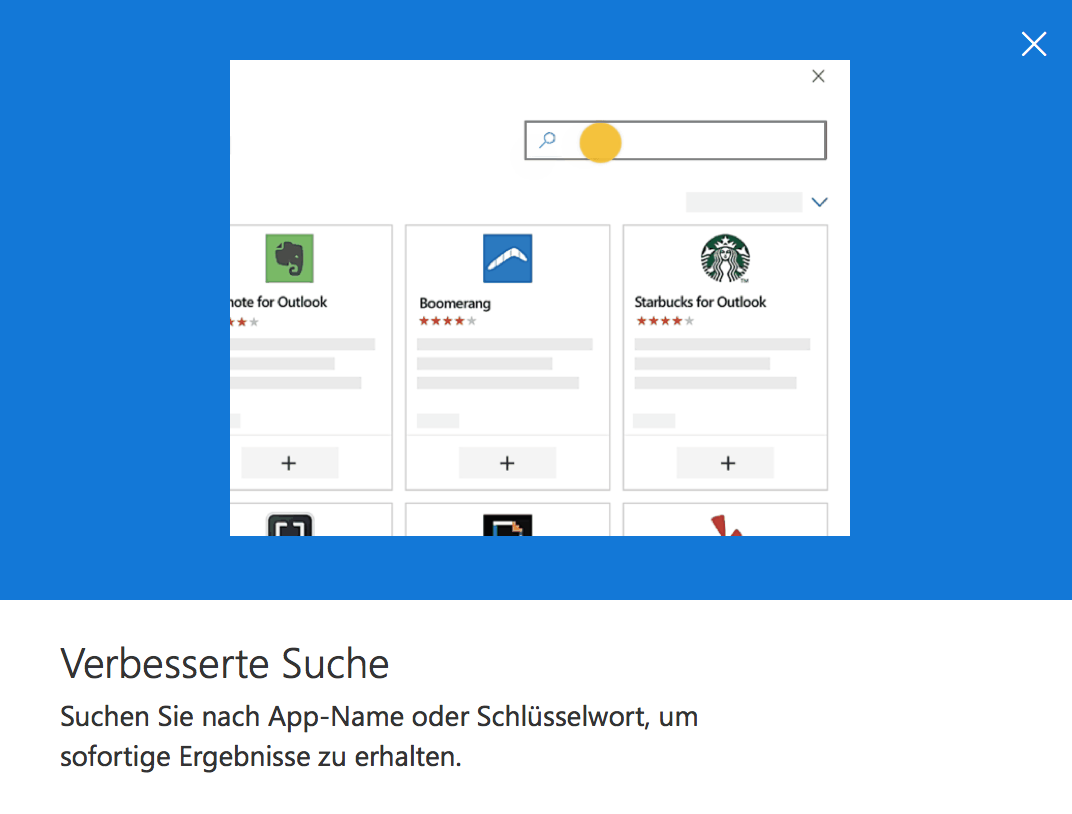Open the Boomerang app icon
The height and width of the screenshot is (814, 1072).
(x=507, y=259)
